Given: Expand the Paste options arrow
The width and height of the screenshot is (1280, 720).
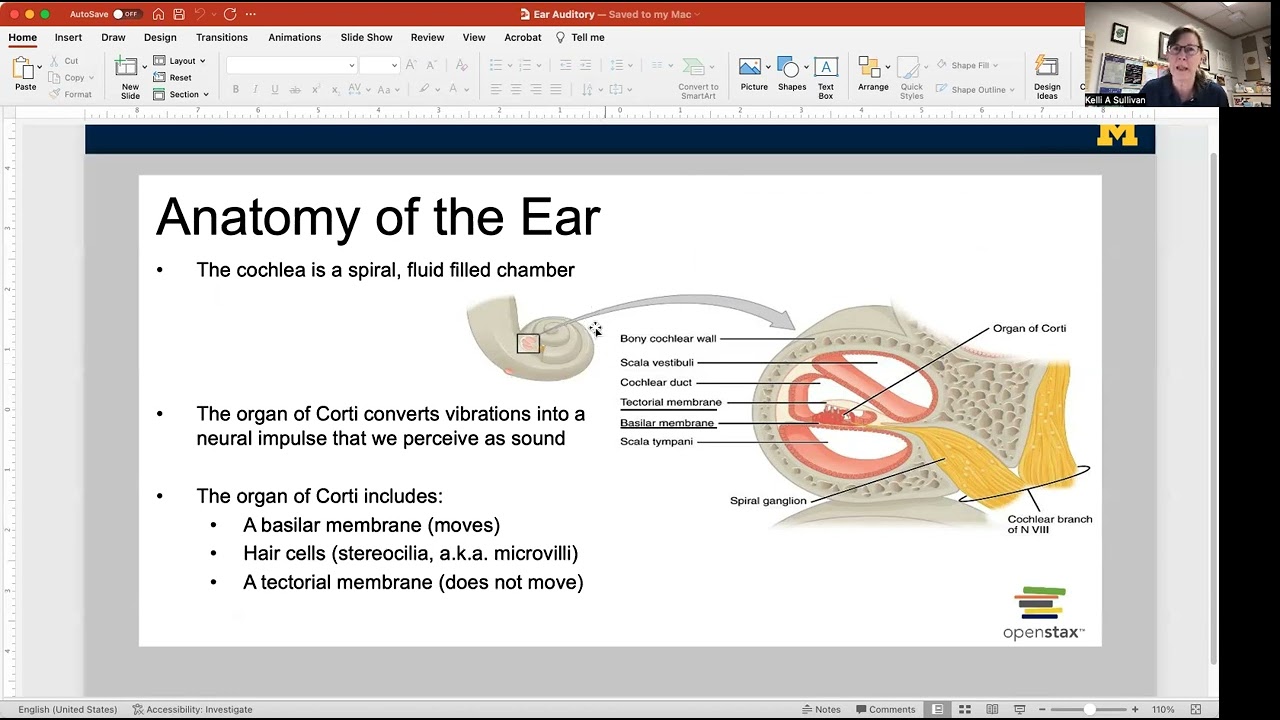Looking at the screenshot, I should [x=40, y=68].
